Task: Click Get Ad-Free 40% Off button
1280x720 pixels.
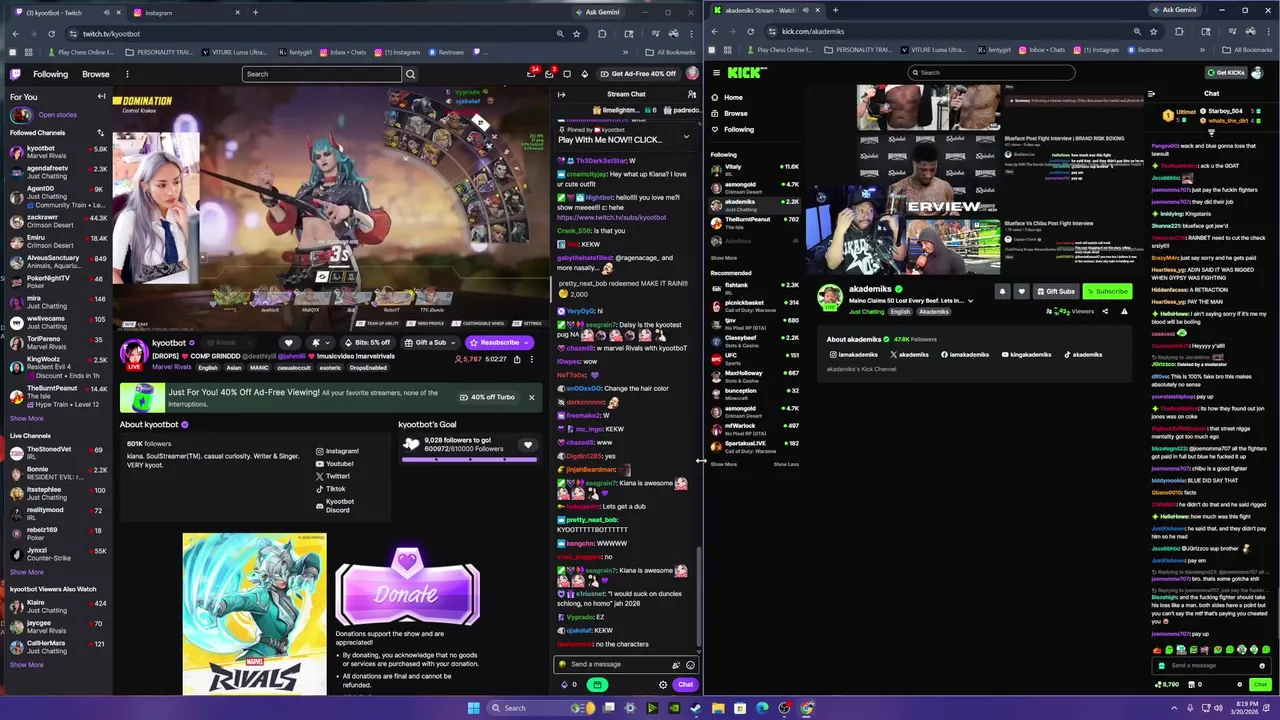Action: point(638,74)
